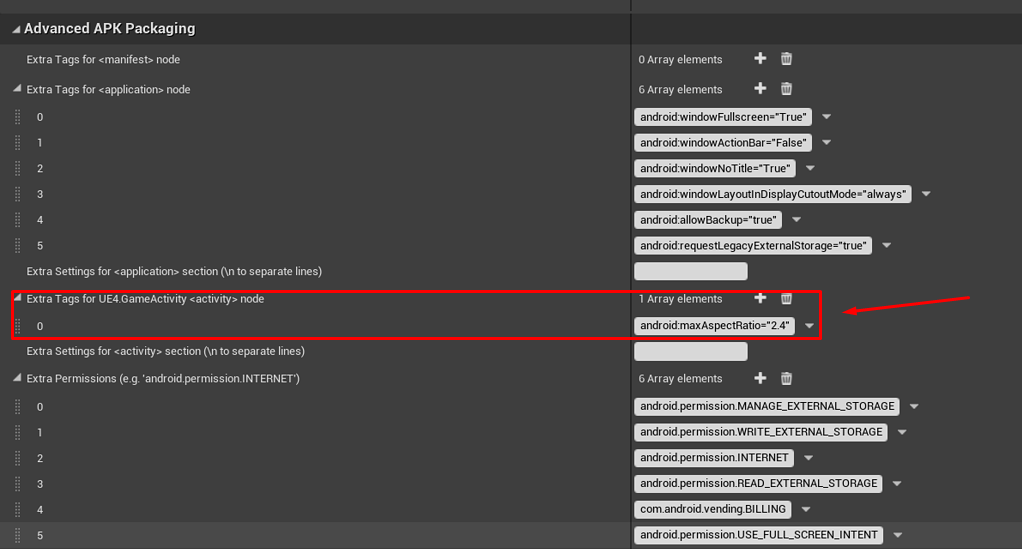
Task: Edit the windowLayoutInDisplayCutoutMode field
Action: click(773, 194)
